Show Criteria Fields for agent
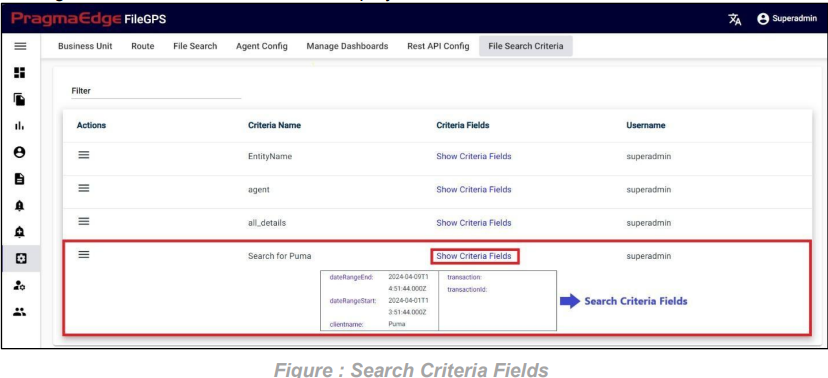This screenshot has height=378, width=828. pos(474,190)
